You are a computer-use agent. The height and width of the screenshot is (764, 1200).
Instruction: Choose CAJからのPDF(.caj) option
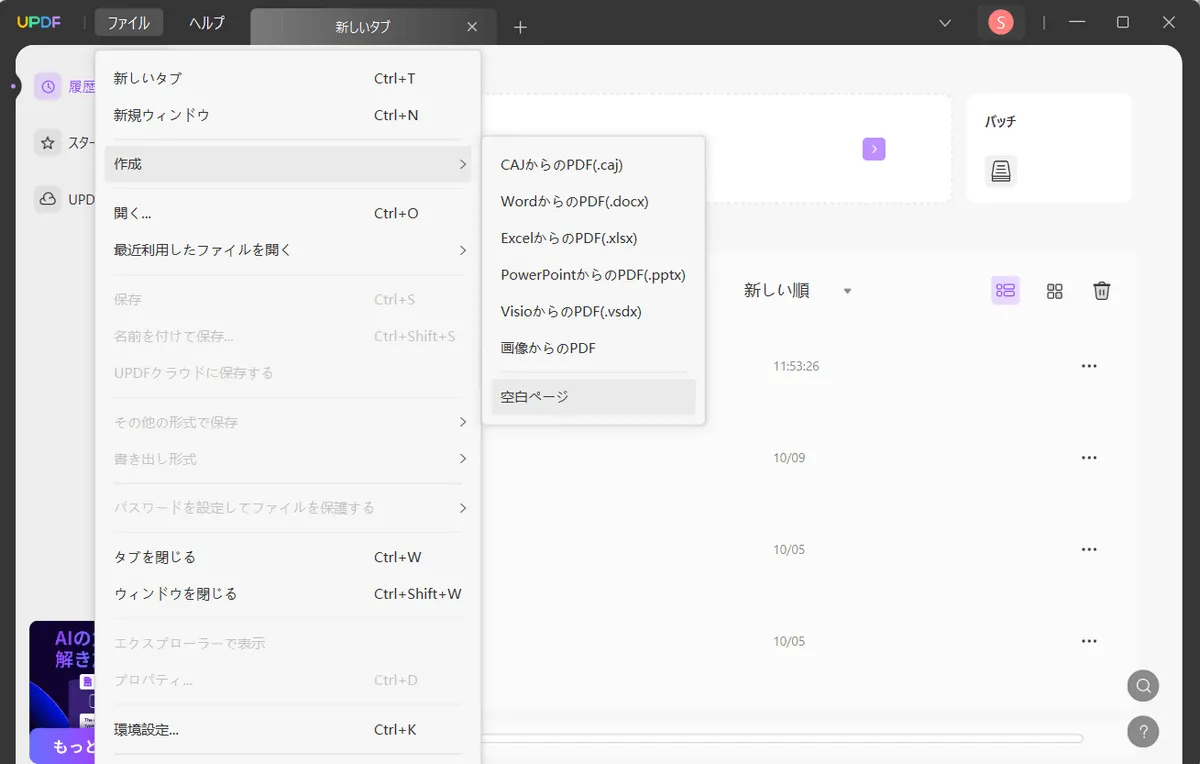pos(594,165)
